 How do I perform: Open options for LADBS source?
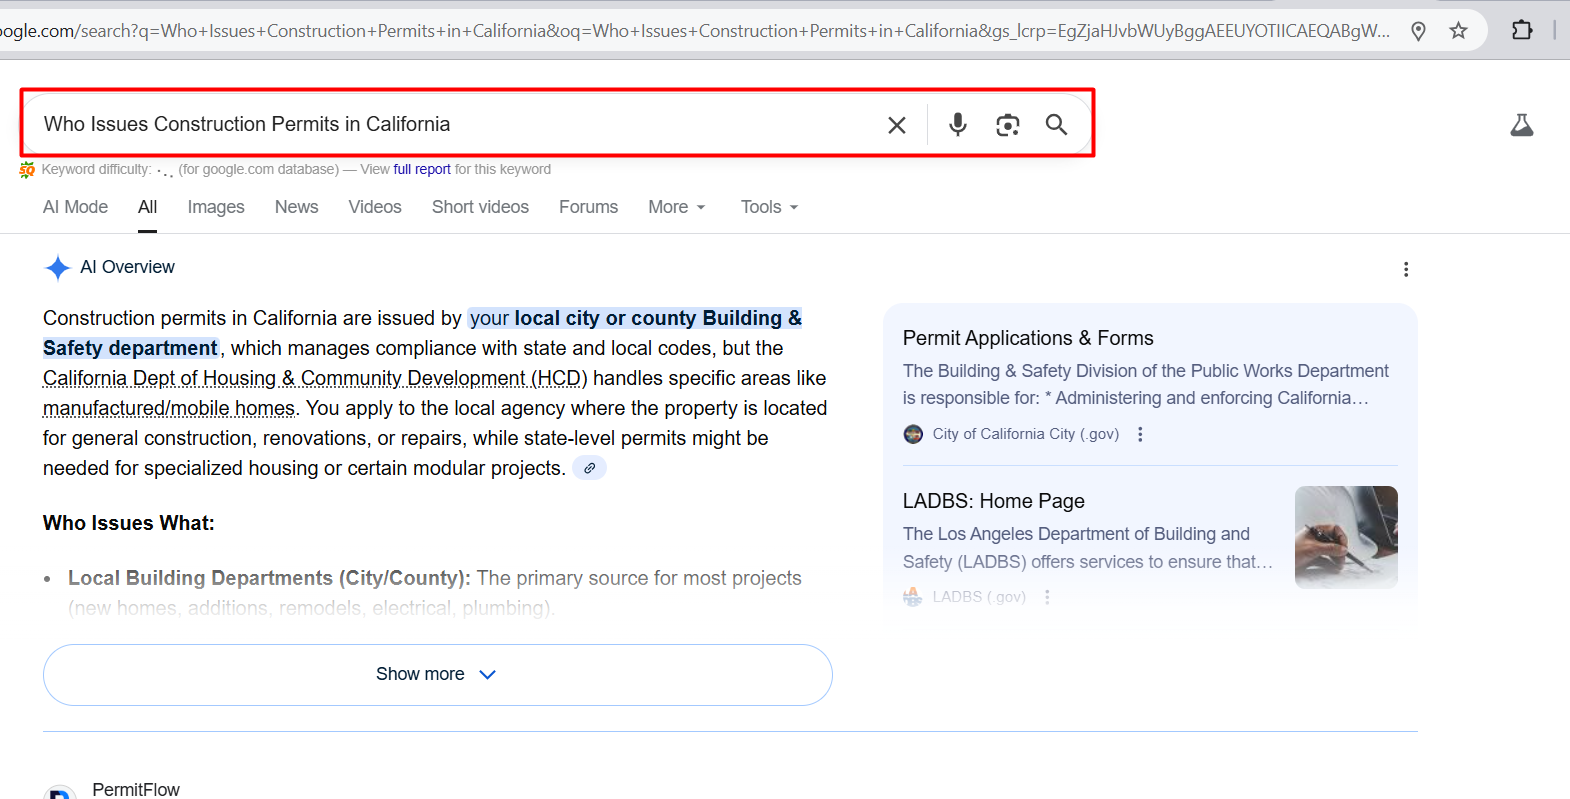tap(1047, 597)
